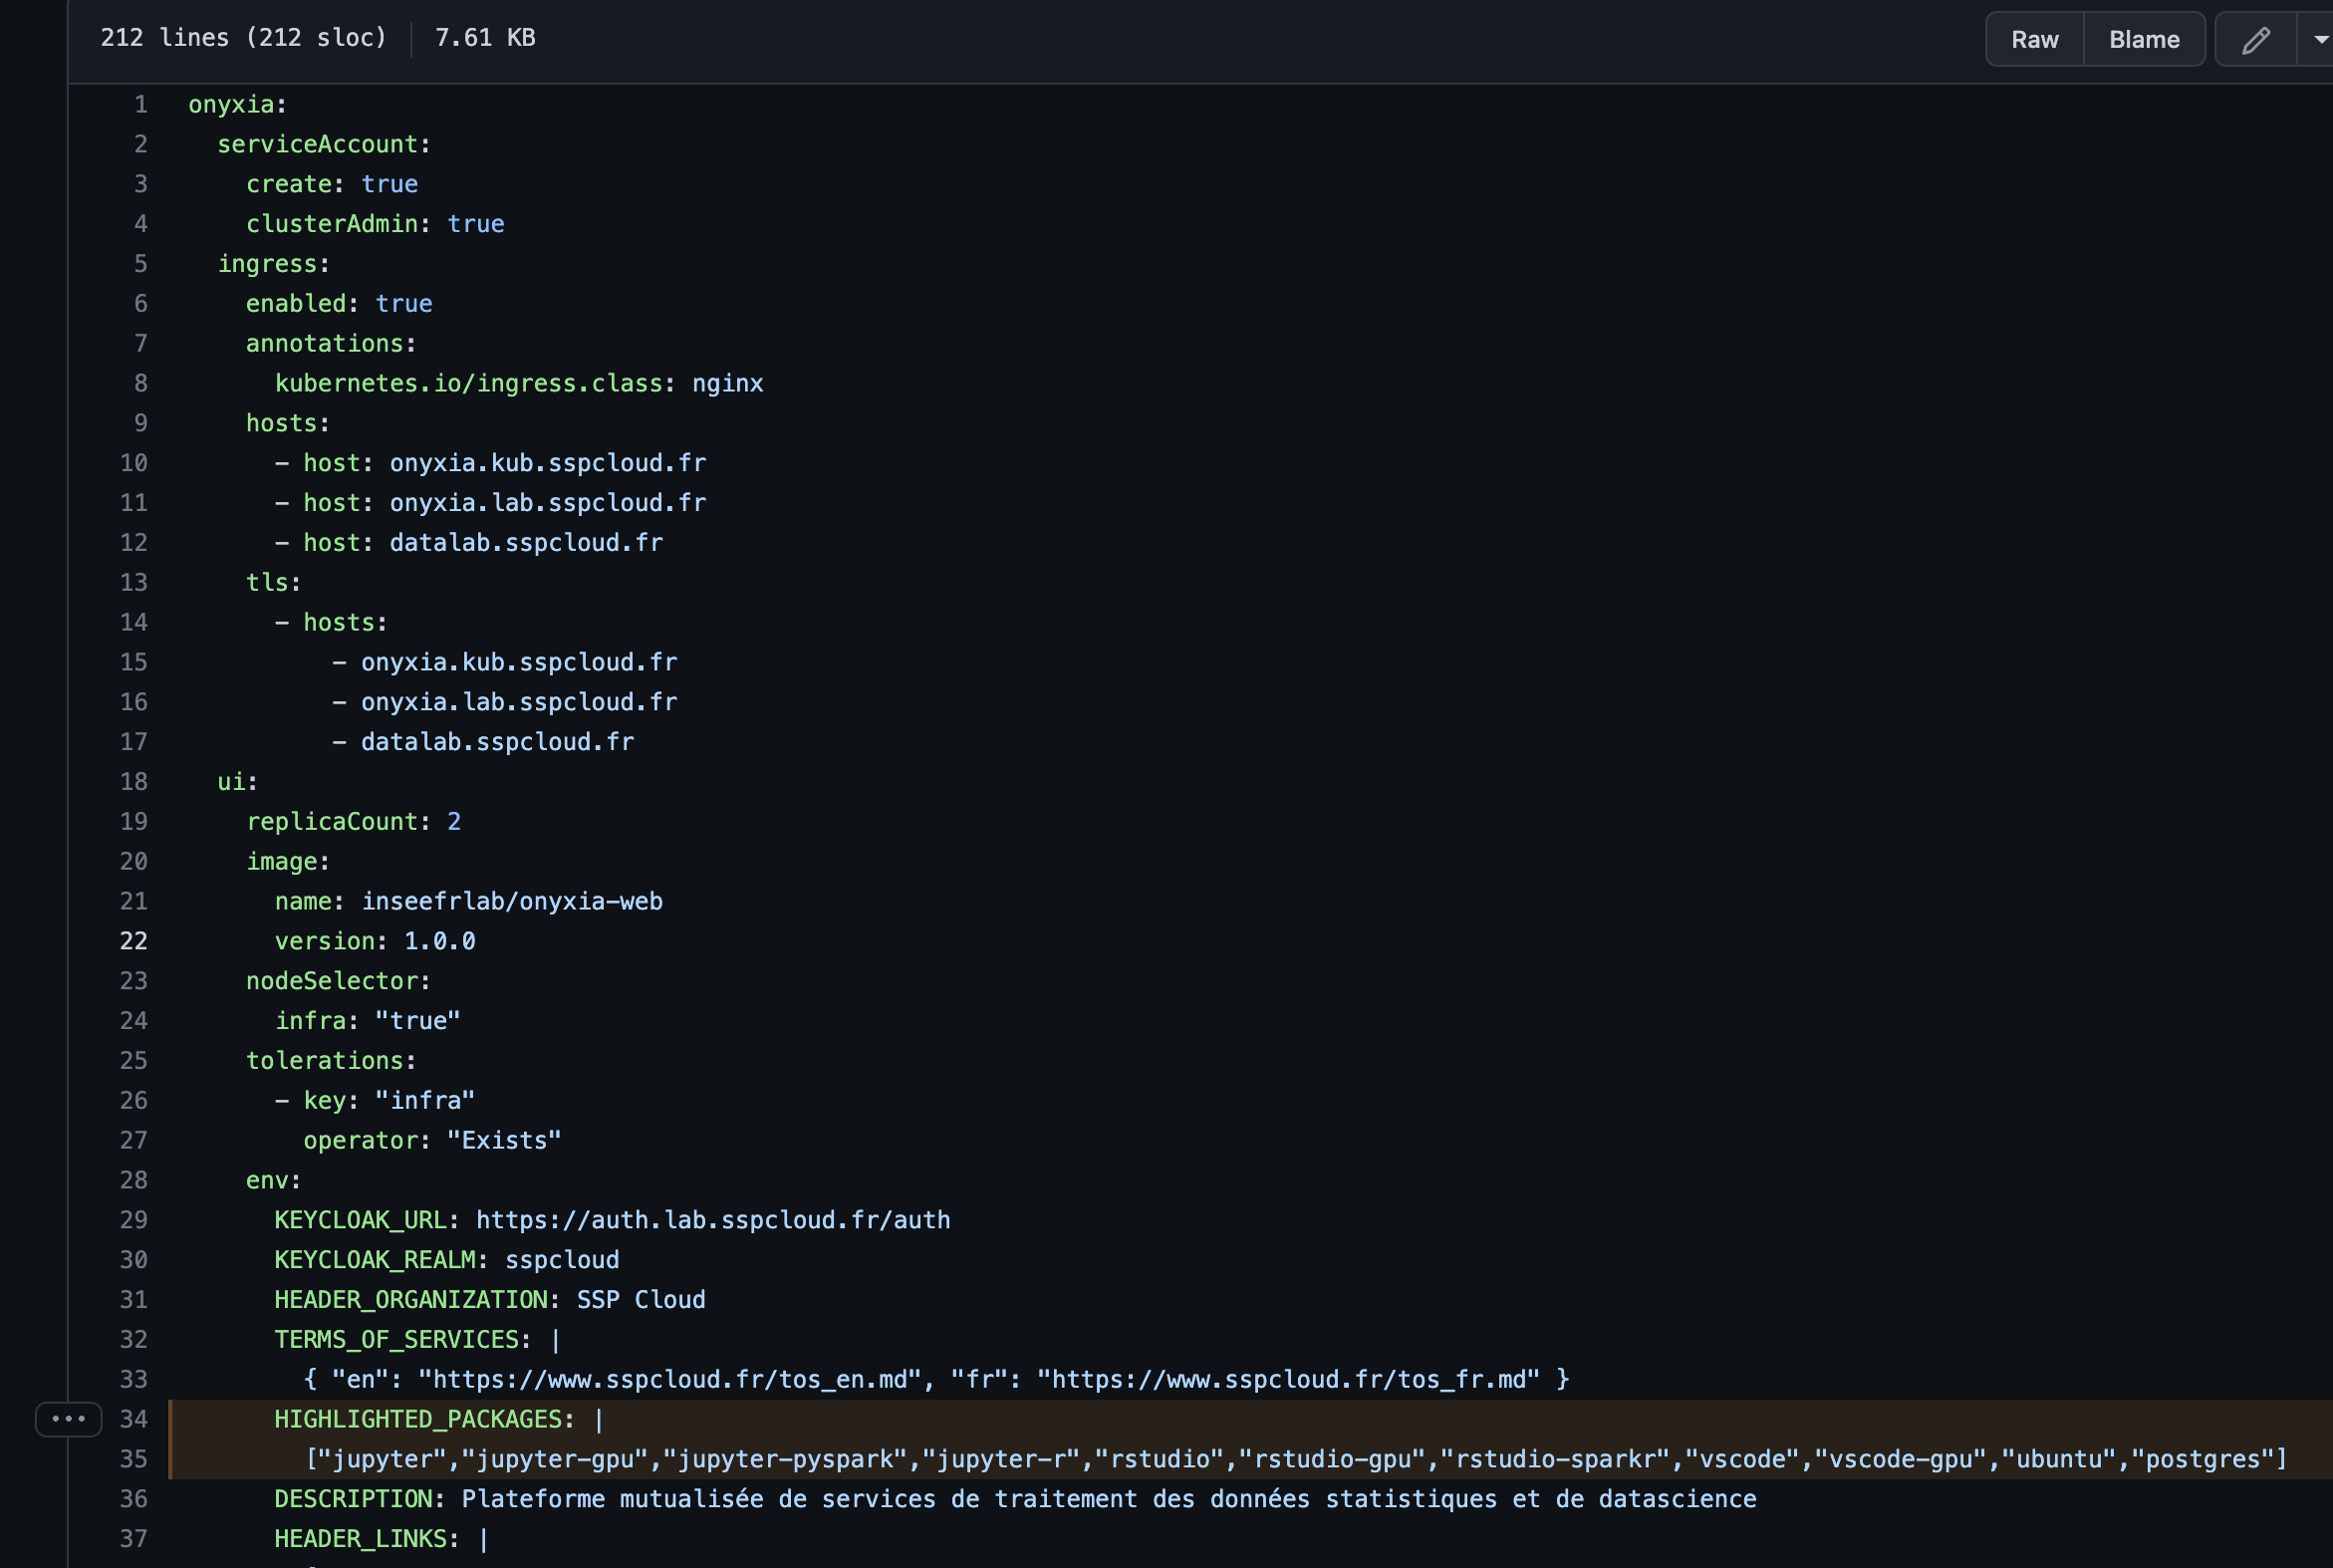
Task: Open the ellipsis menu beside highlighted line 34
Action: click(x=66, y=1418)
